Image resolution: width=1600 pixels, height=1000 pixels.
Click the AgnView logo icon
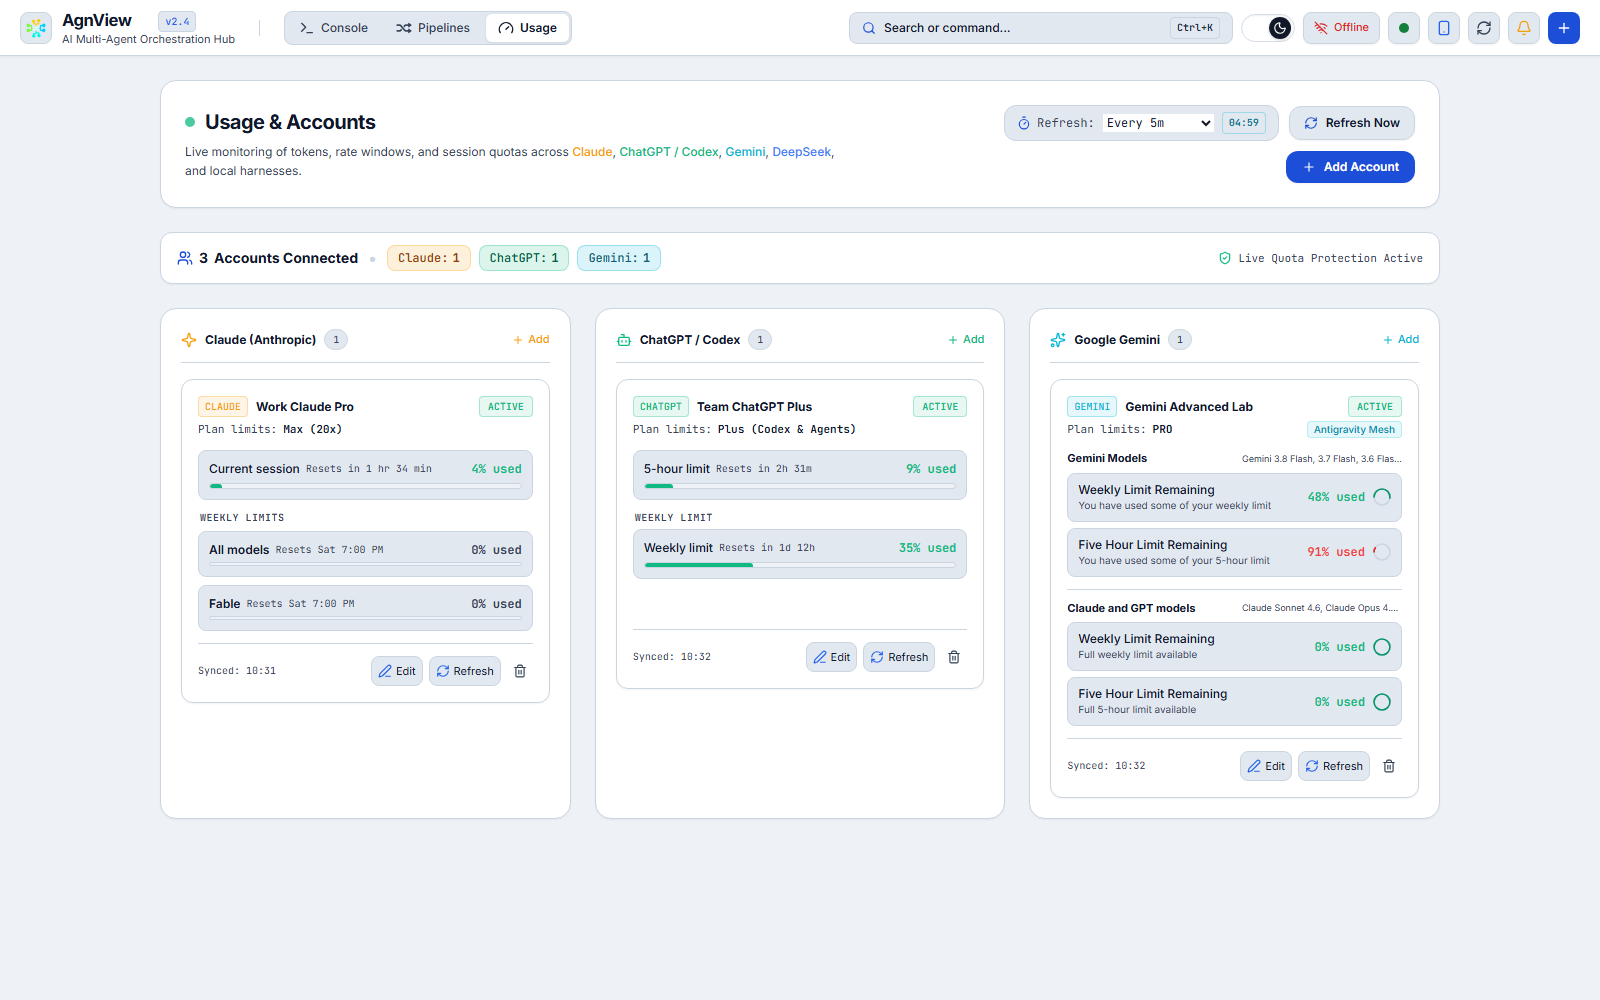[36, 28]
